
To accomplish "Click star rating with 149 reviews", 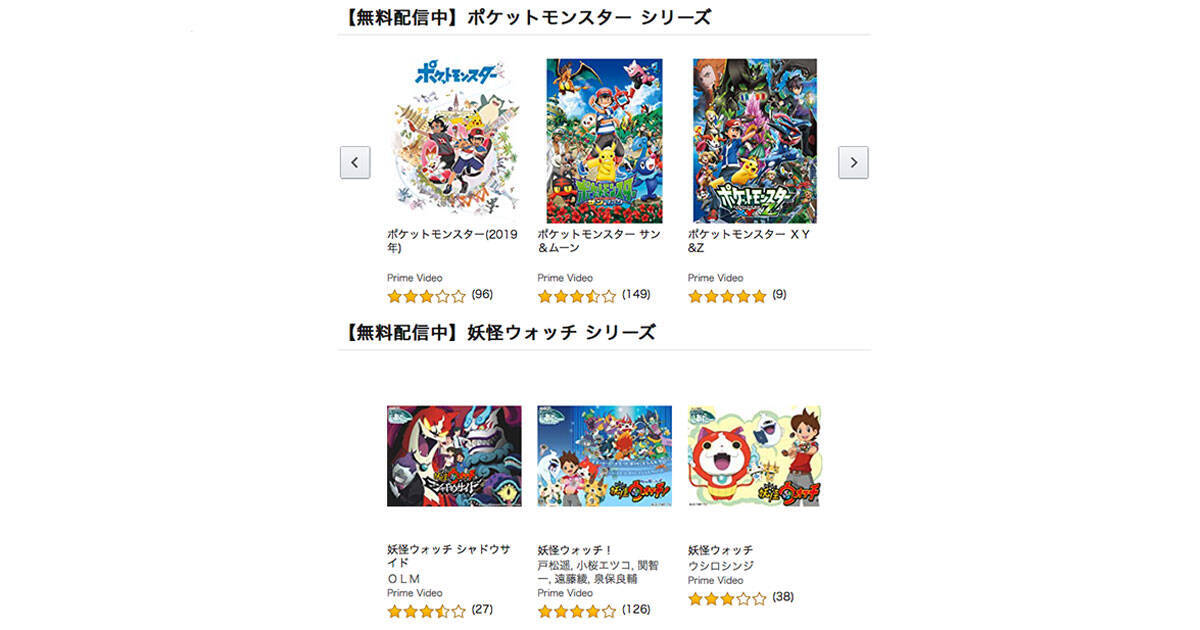I will pyautogui.click(x=577, y=296).
